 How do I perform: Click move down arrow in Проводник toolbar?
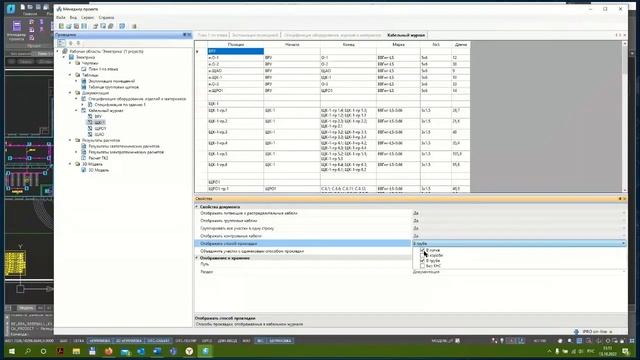tap(78, 43)
